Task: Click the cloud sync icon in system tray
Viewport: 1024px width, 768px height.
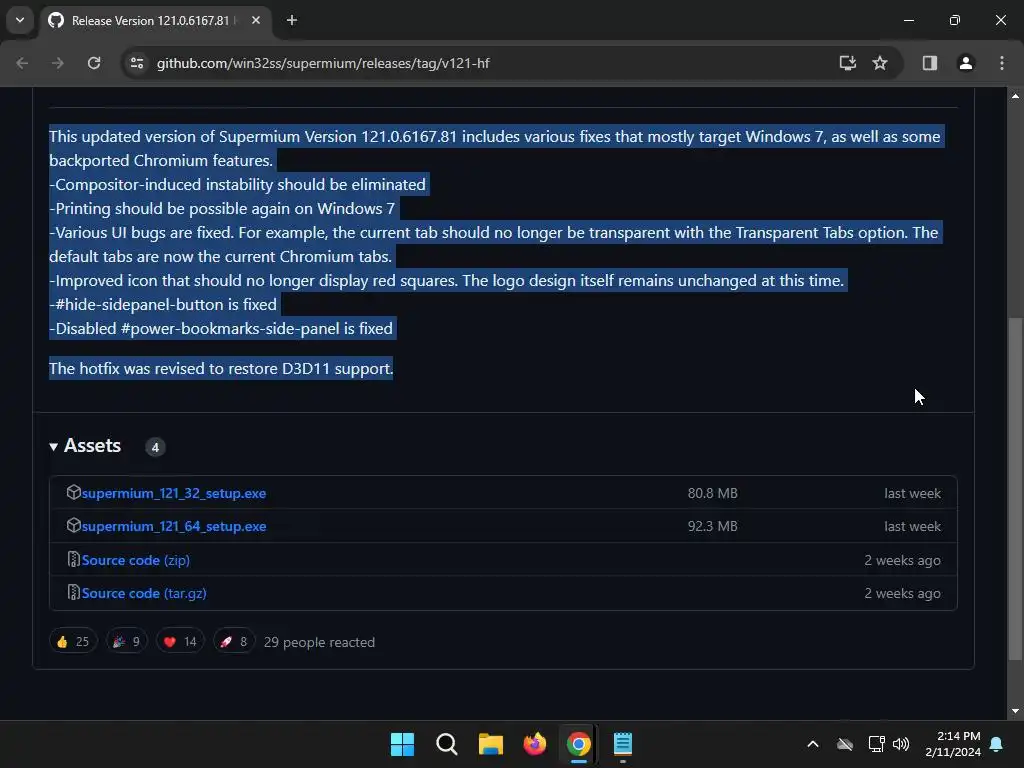Action: coord(845,744)
